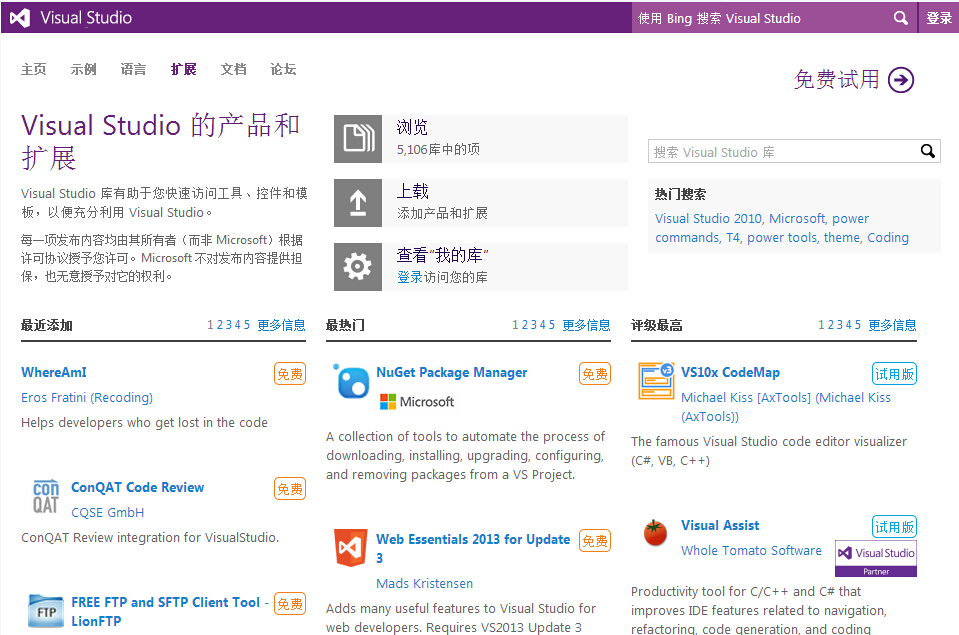Image resolution: width=959 pixels, height=635 pixels.
Task: Click 更多信息 in the 评级最高 section
Action: tap(892, 325)
